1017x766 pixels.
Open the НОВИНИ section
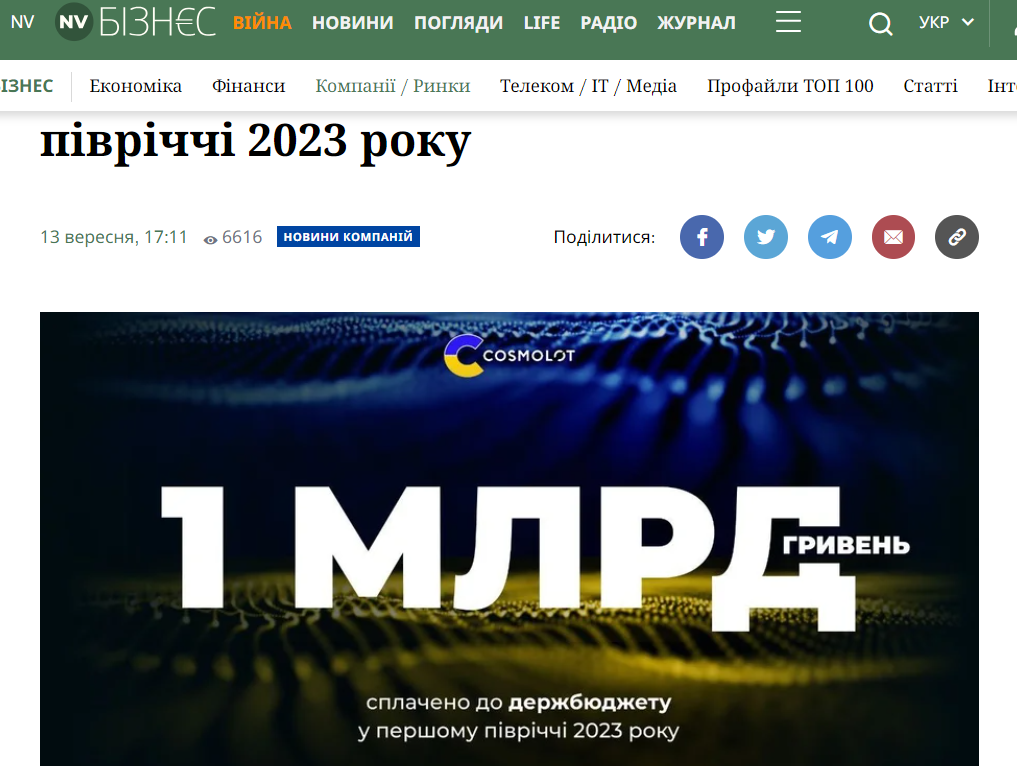tap(353, 23)
